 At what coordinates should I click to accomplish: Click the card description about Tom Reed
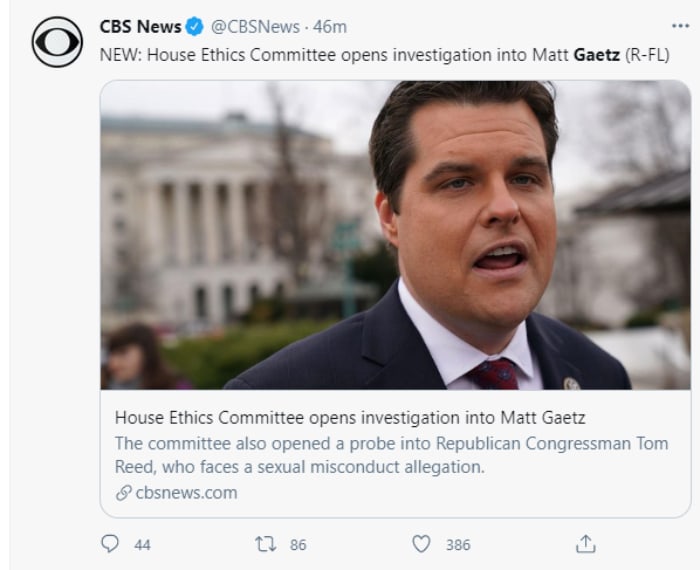click(390, 455)
